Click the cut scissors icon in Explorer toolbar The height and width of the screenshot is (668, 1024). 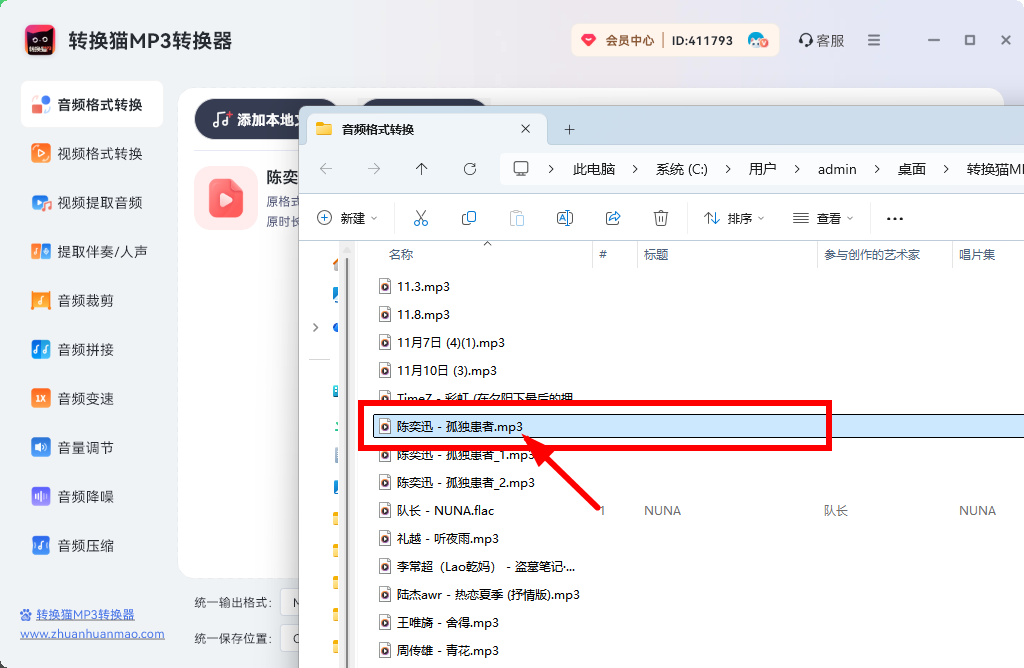[421, 218]
